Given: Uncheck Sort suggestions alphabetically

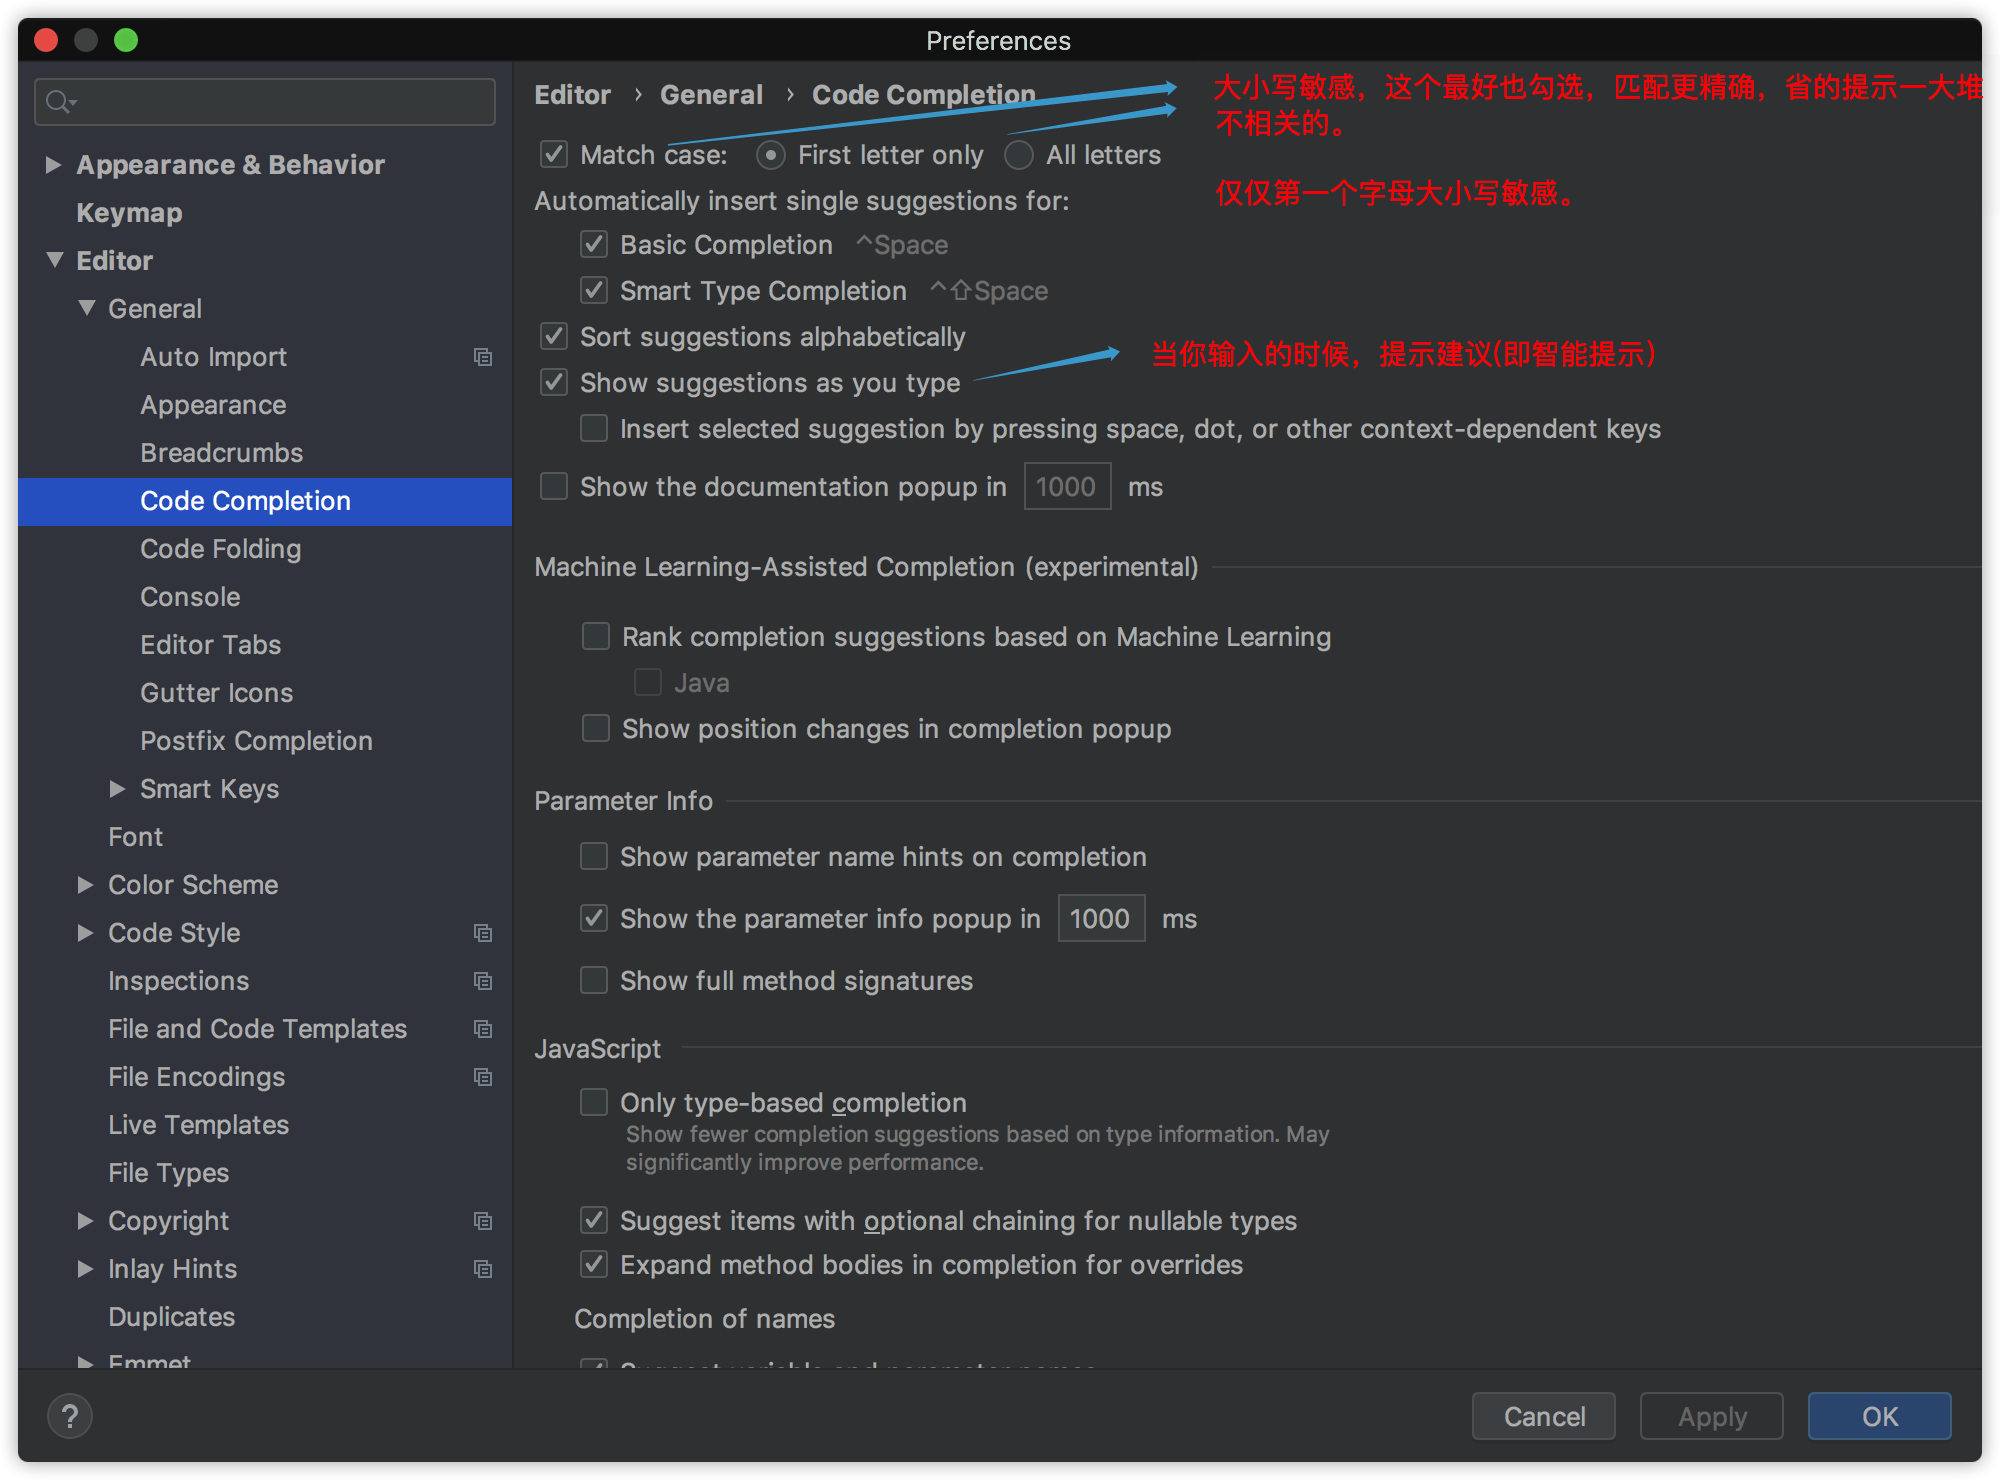Looking at the screenshot, I should (554, 337).
